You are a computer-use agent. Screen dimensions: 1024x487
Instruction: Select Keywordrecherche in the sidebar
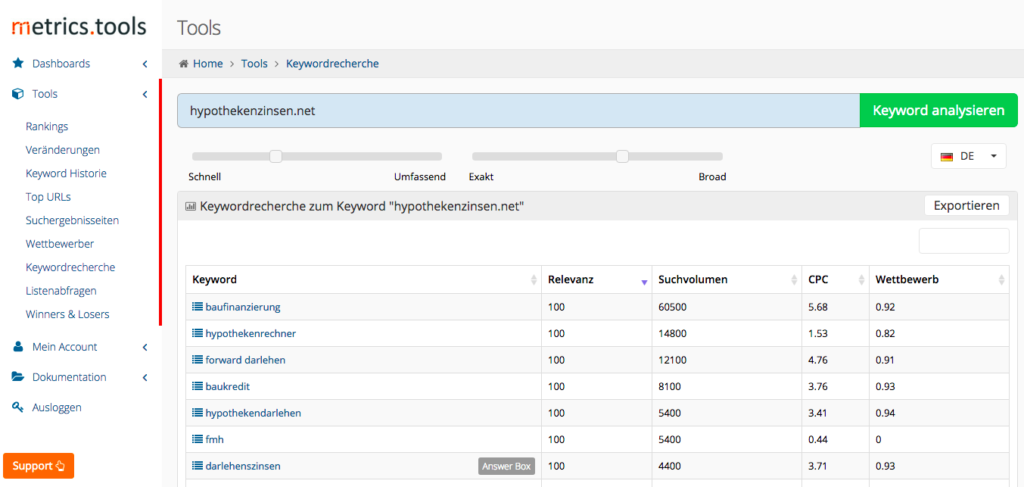click(71, 267)
